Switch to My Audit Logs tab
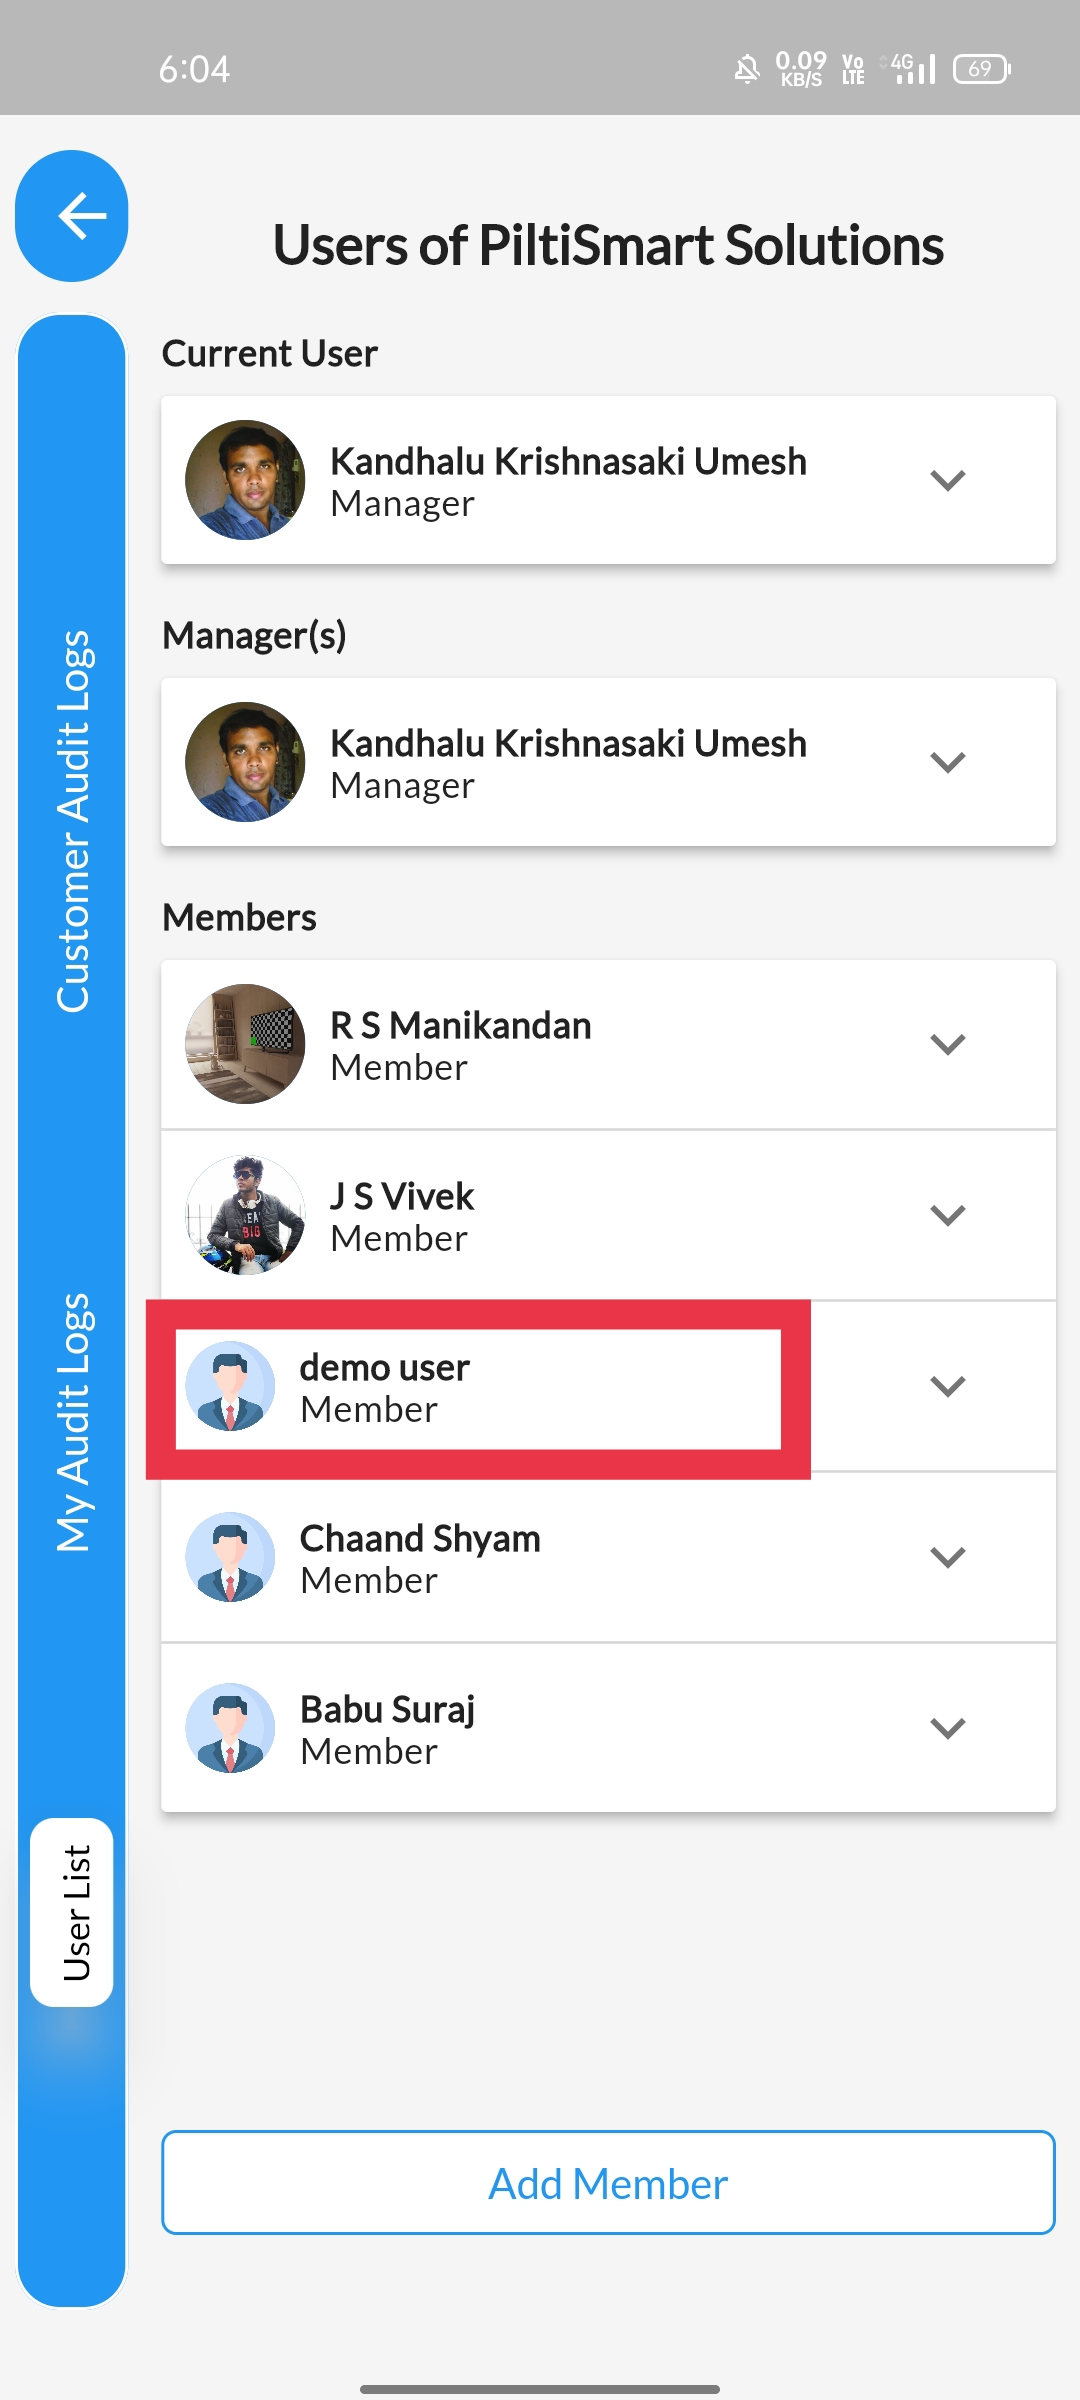Screen dimensions: 1080x2400 73,1422
